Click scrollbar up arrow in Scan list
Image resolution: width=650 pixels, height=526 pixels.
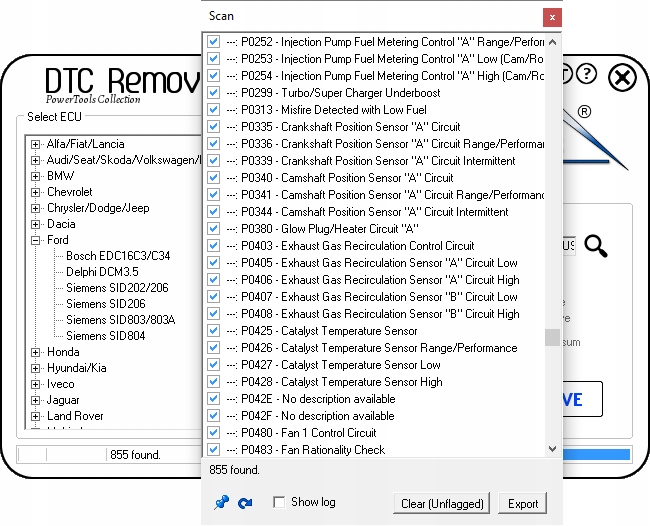(553, 41)
